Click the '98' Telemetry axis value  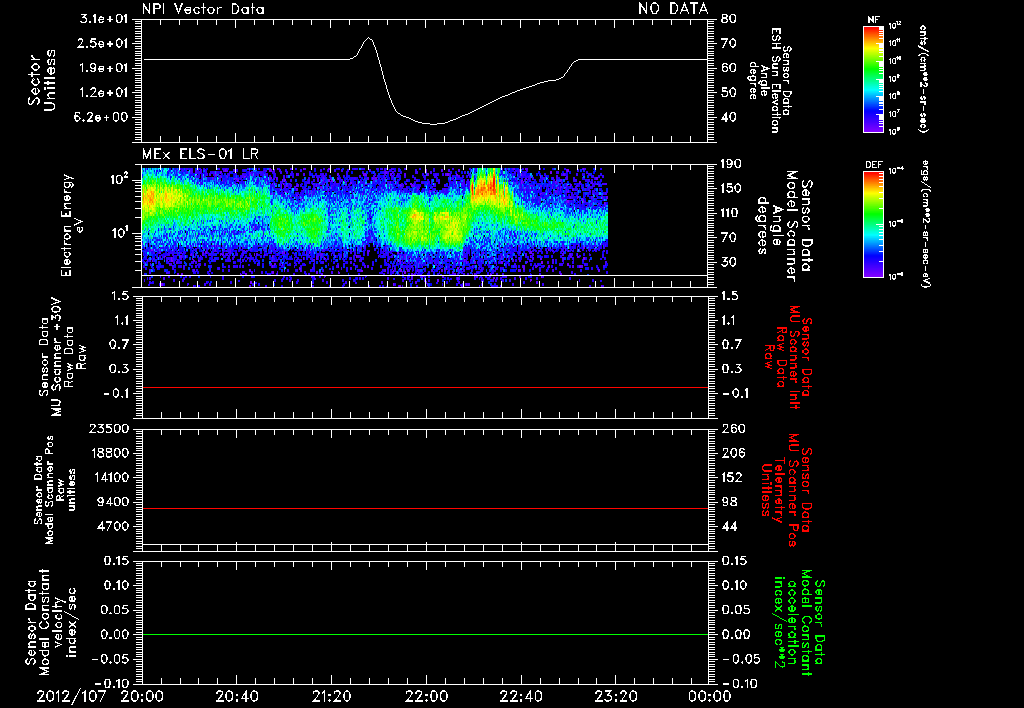coord(729,502)
